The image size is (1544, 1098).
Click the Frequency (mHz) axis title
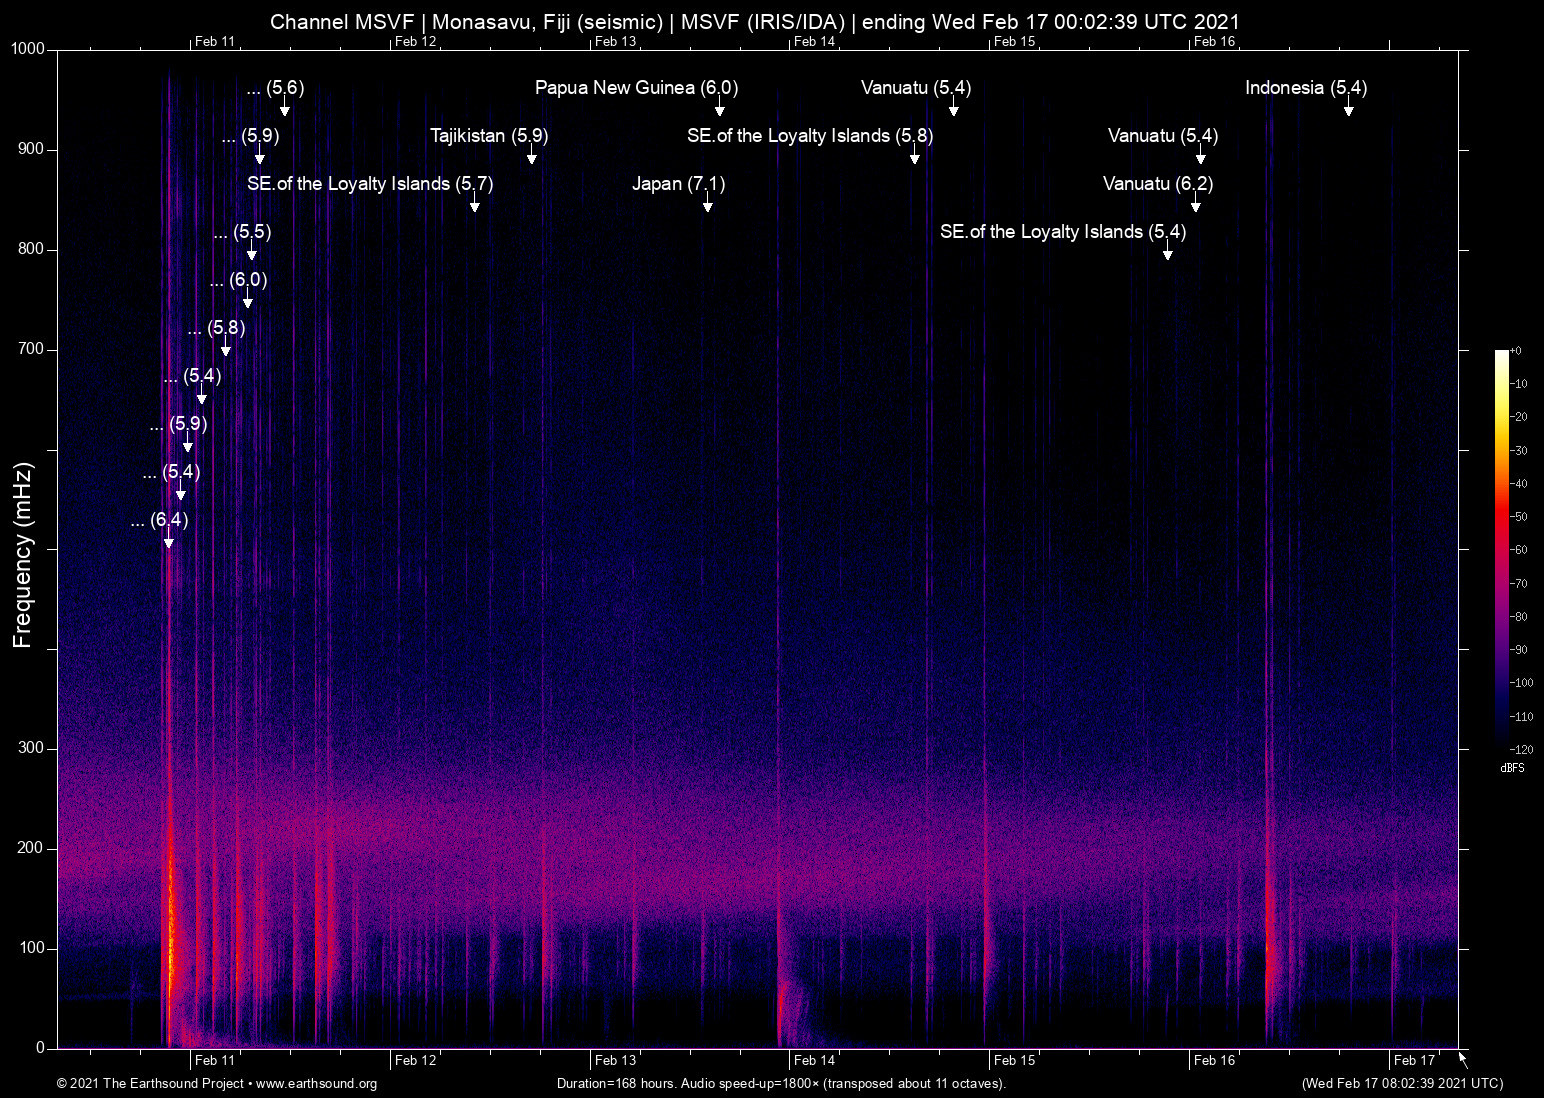pos(23,555)
